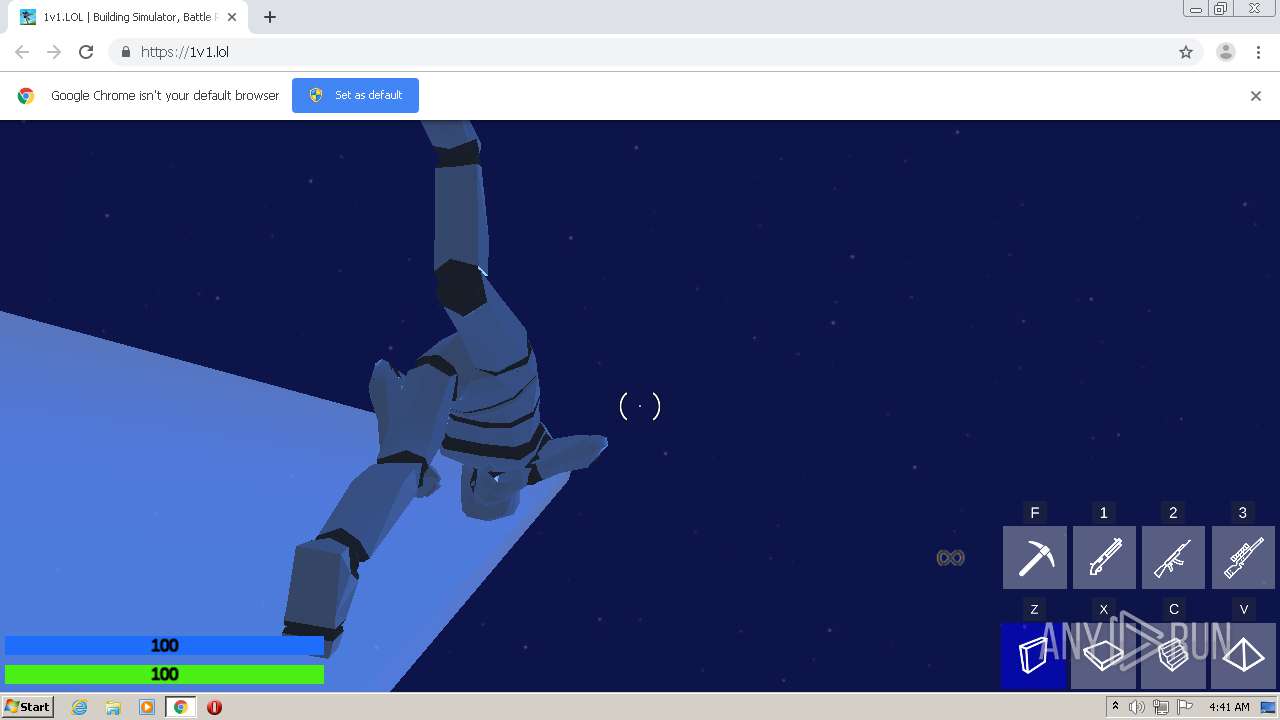Click the blue shield bar
The width and height of the screenshot is (1280, 720).
click(x=164, y=646)
